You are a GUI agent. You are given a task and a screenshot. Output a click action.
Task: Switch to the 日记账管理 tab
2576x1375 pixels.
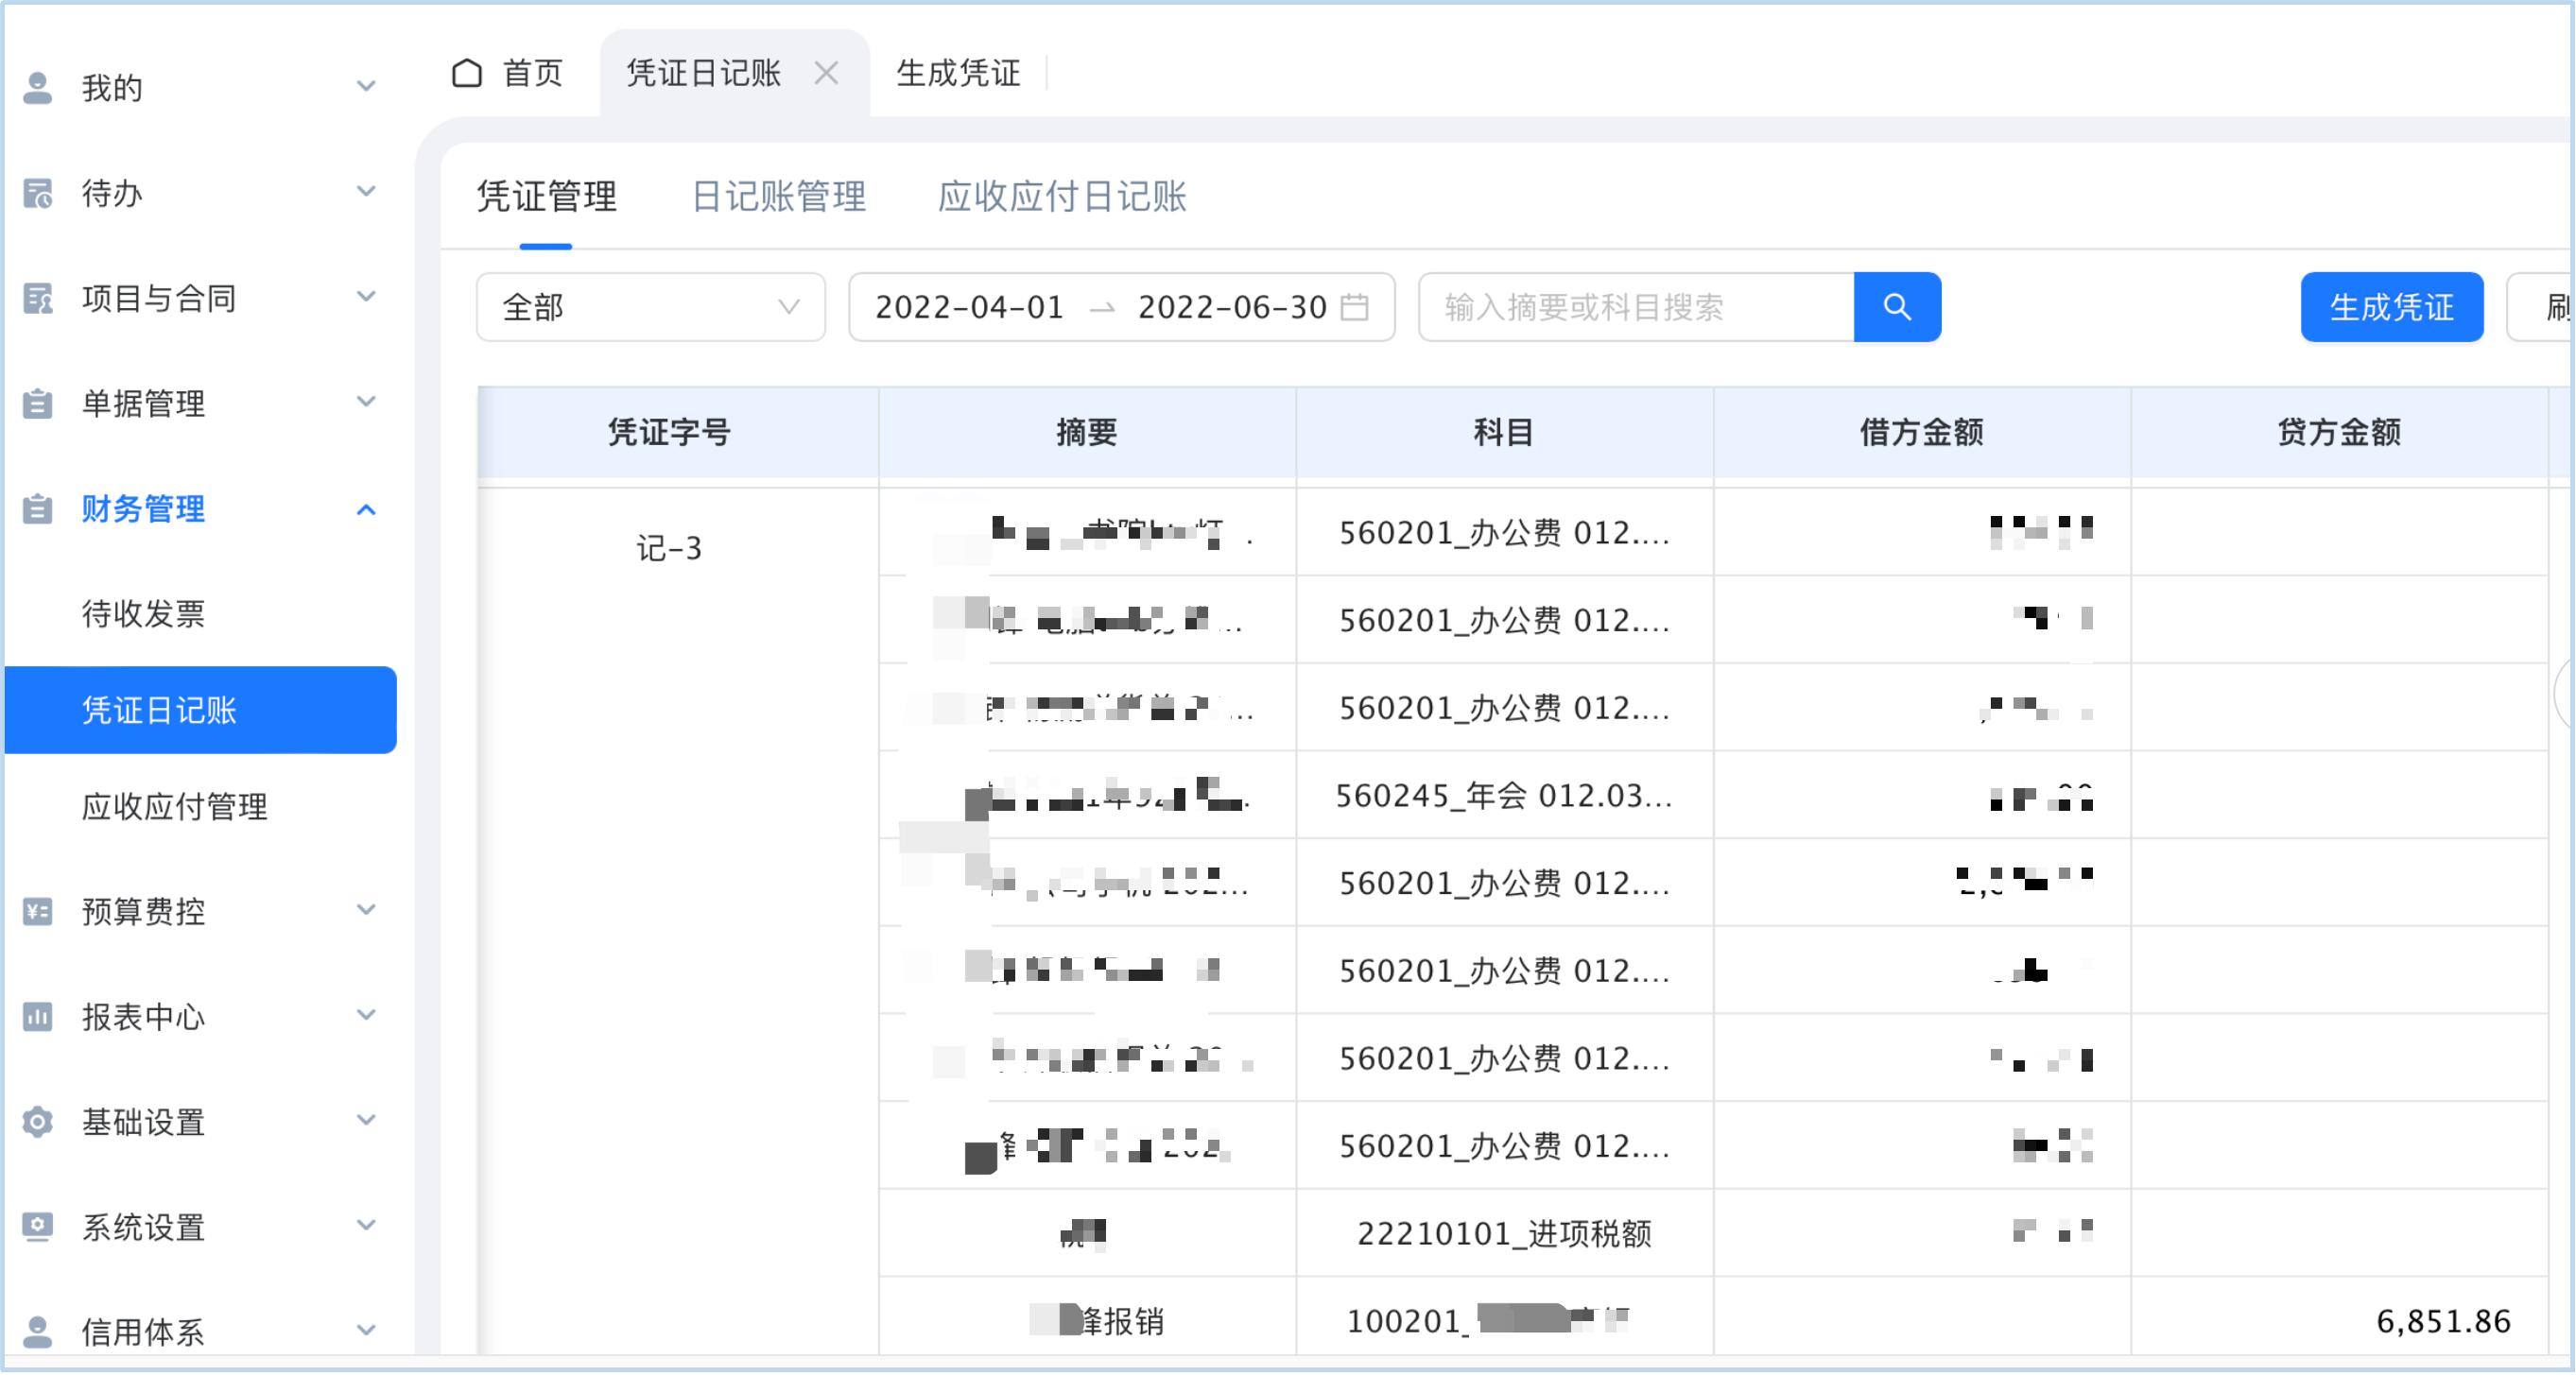(x=778, y=197)
